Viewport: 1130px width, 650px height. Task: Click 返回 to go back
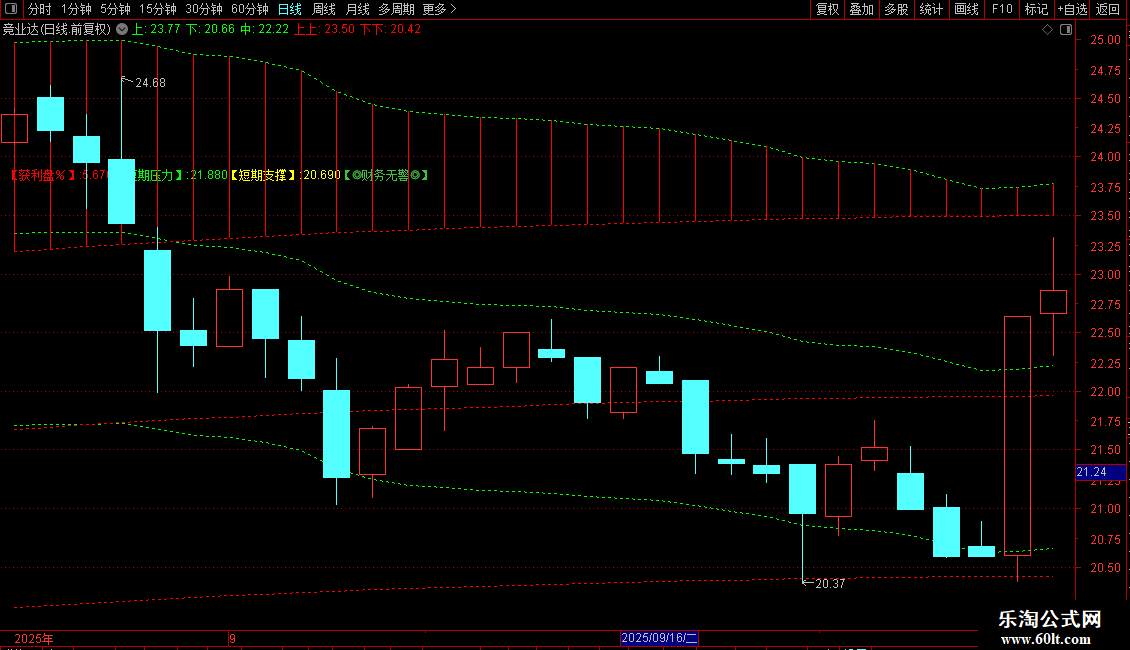click(1108, 9)
